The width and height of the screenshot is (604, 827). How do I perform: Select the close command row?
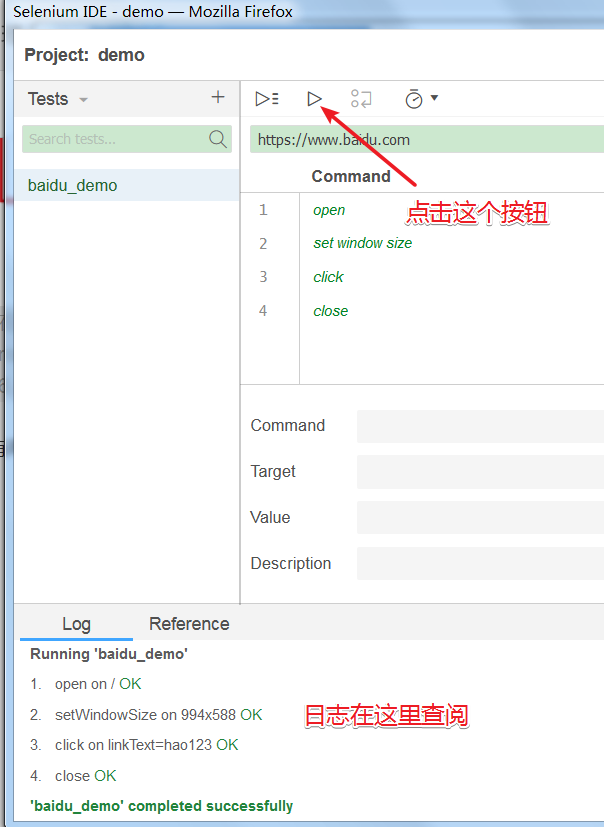tap(422, 311)
